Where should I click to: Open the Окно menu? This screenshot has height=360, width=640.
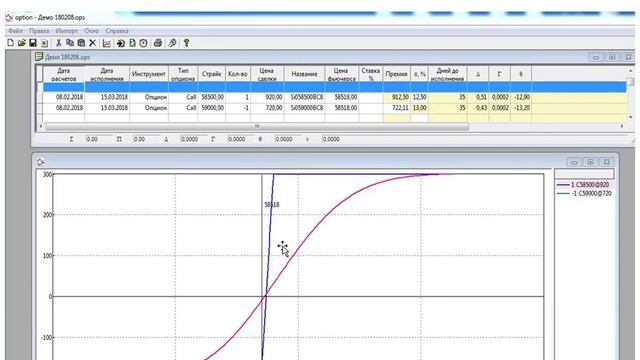pyautogui.click(x=91, y=31)
